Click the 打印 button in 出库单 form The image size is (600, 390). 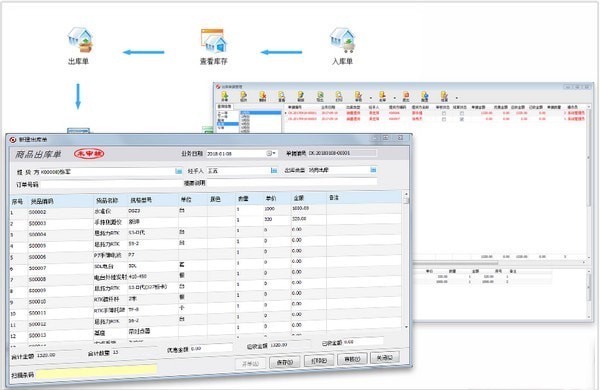pyautogui.click(x=319, y=360)
